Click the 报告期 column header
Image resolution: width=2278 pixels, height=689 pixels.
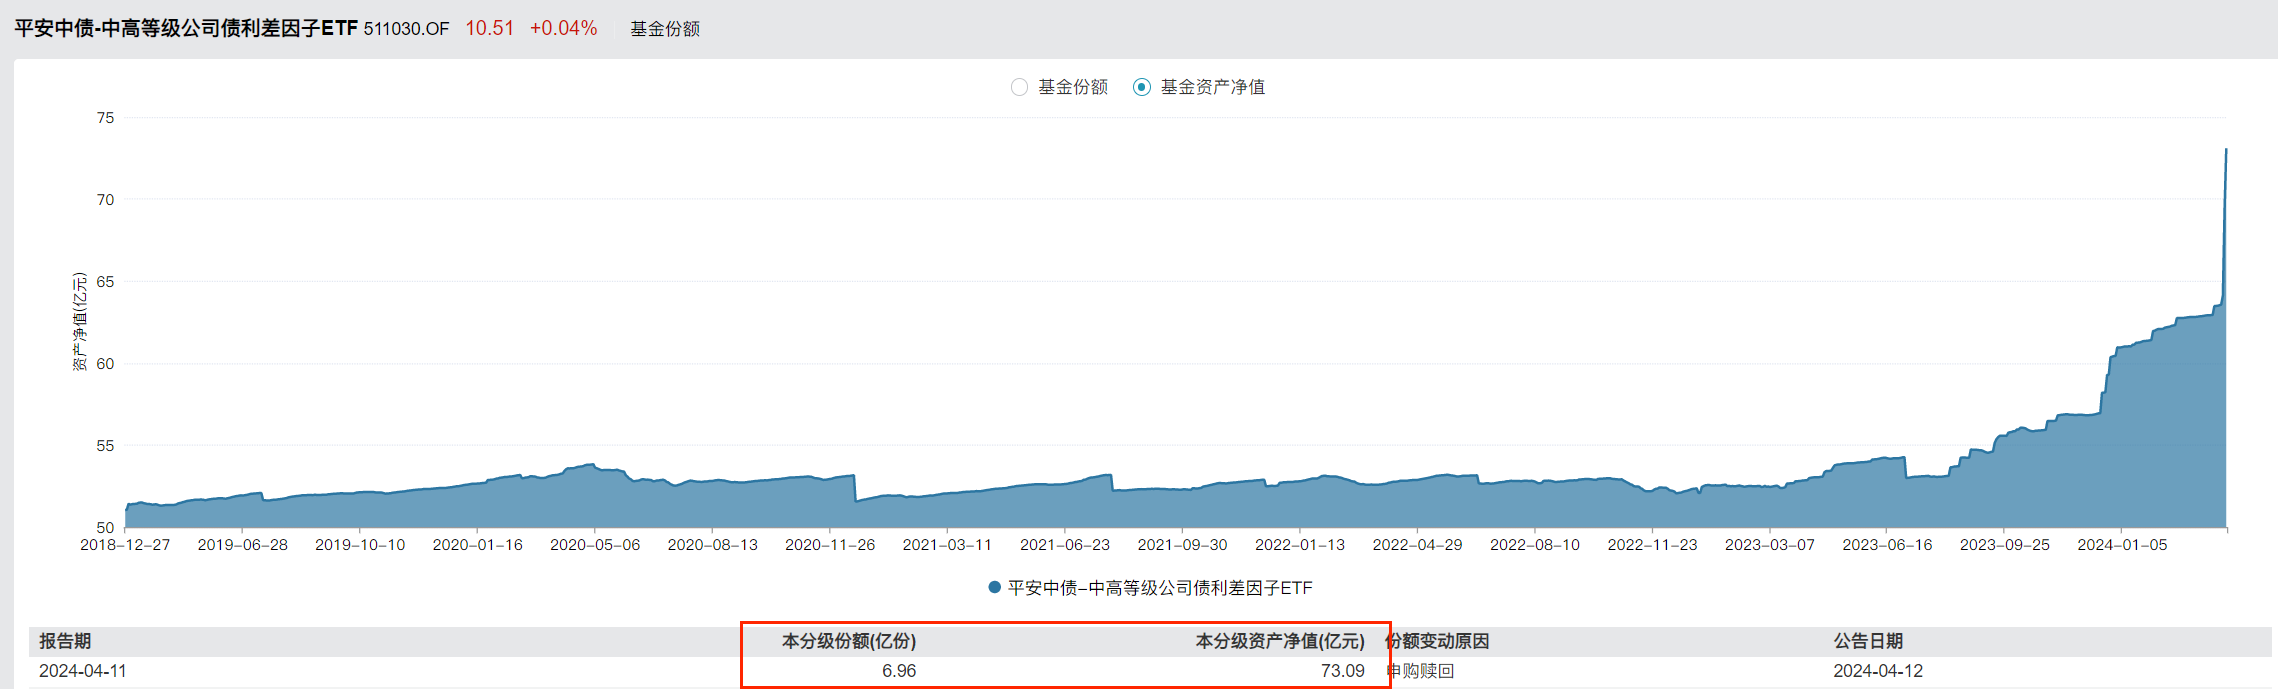click(65, 641)
